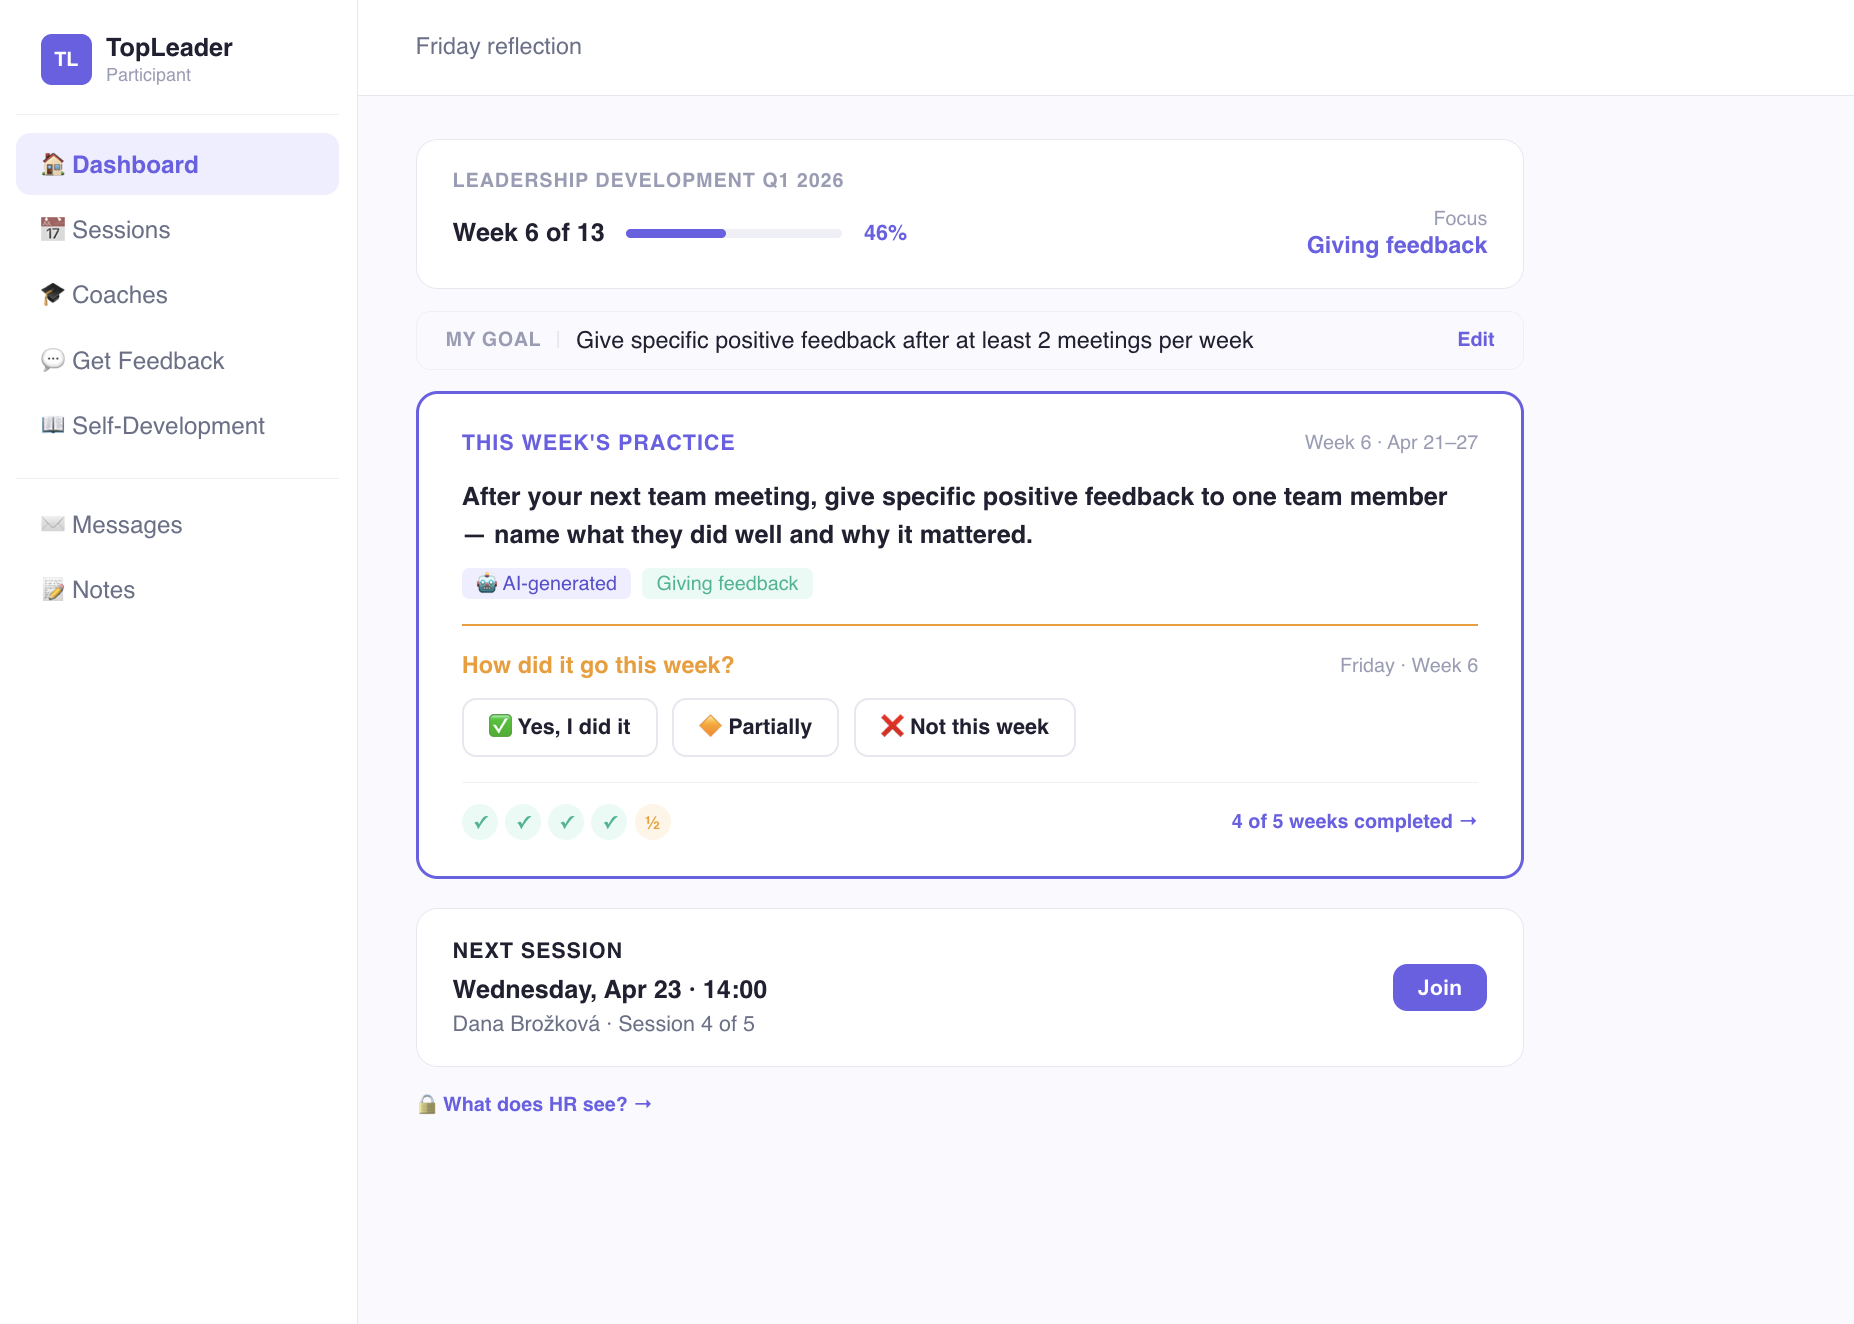Click the half-completed week ½ badge
Image resolution: width=1854 pixels, height=1324 pixels.
(x=652, y=822)
